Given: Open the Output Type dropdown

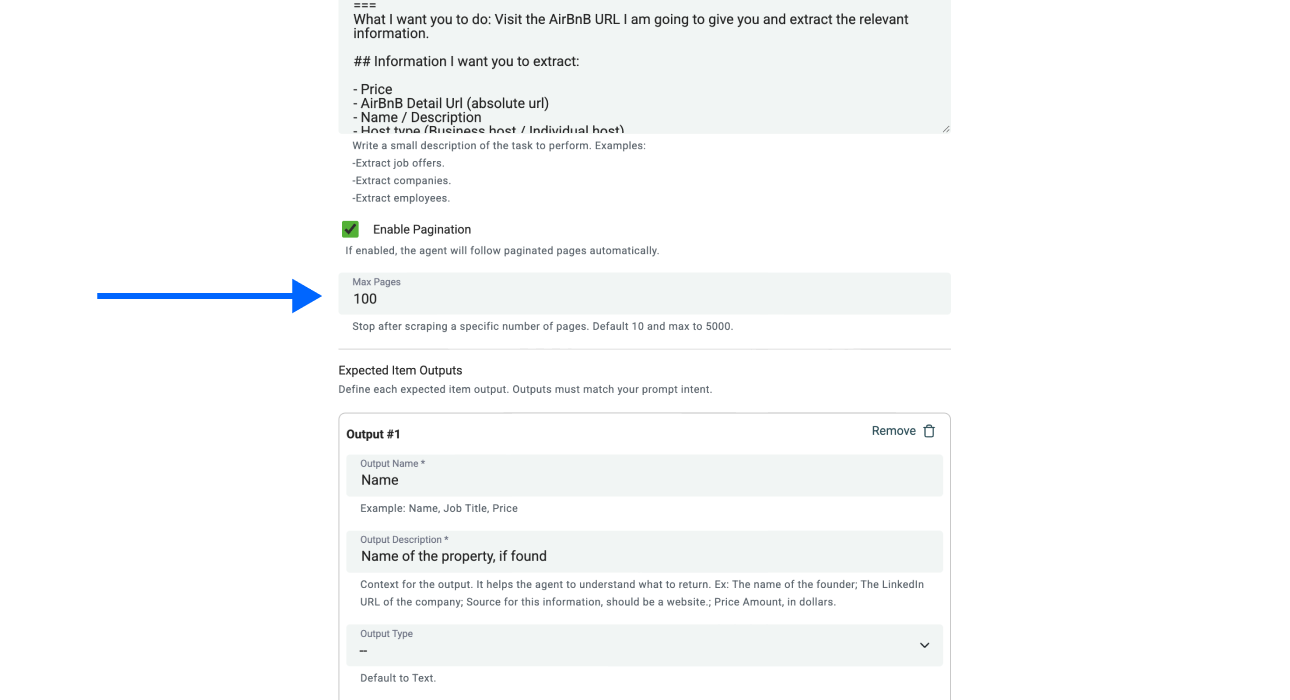Looking at the screenshot, I should [644, 645].
